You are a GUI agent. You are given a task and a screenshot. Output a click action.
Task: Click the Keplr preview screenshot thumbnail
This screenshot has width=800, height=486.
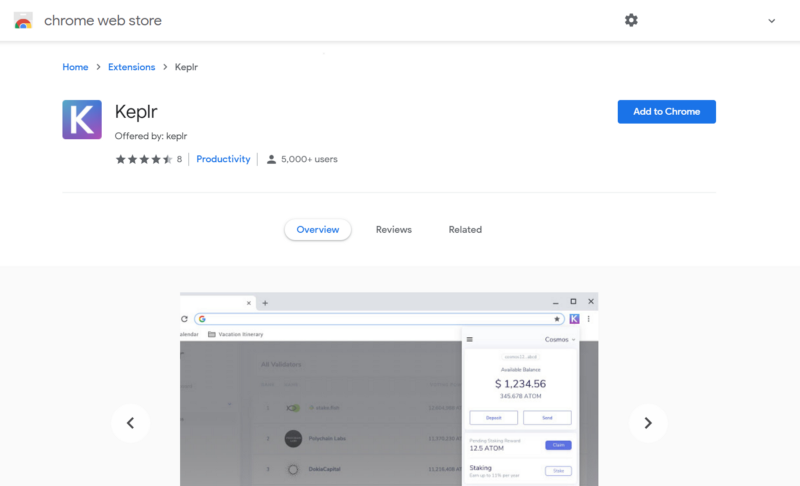pyautogui.click(x=389, y=389)
